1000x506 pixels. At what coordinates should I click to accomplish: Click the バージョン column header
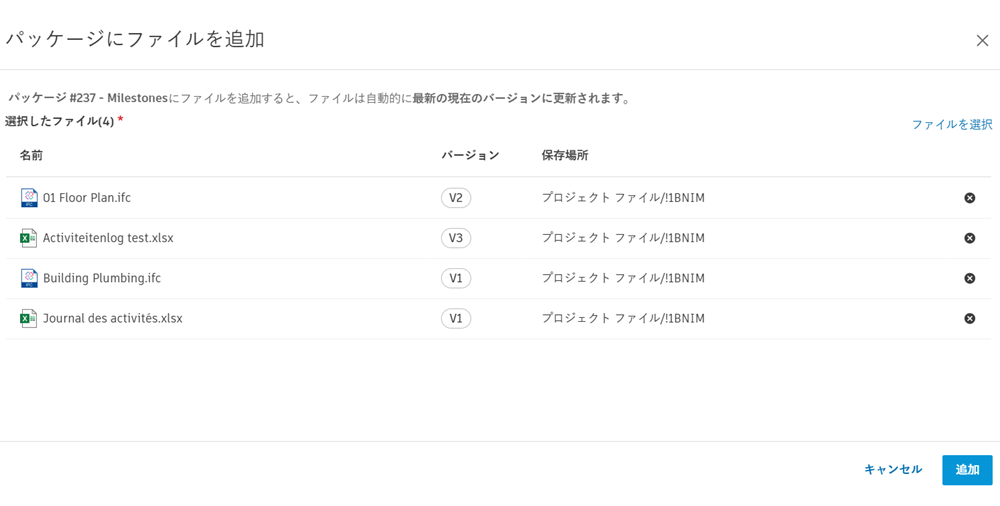[470, 155]
